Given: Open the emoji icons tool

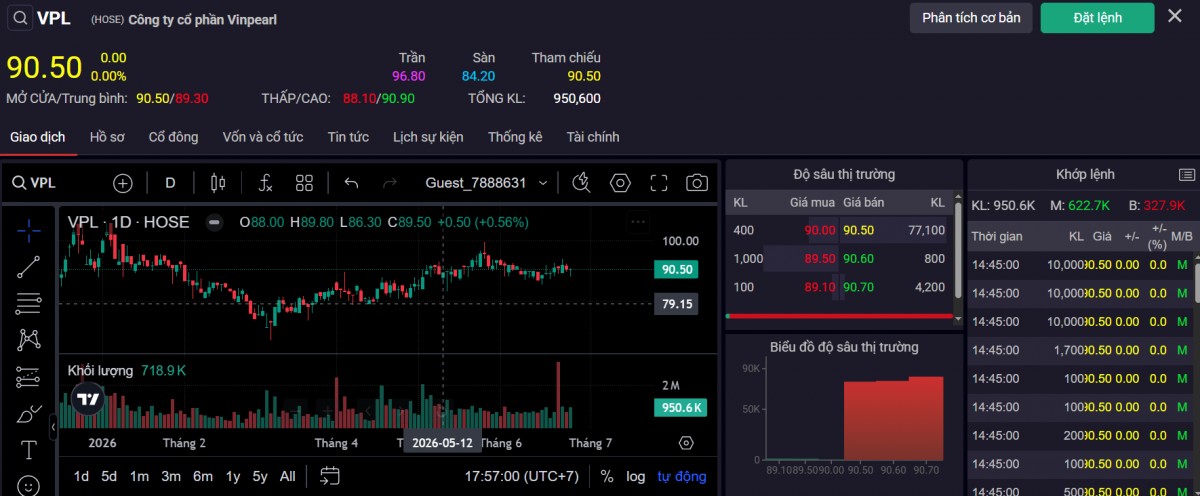Looking at the screenshot, I should tap(29, 485).
